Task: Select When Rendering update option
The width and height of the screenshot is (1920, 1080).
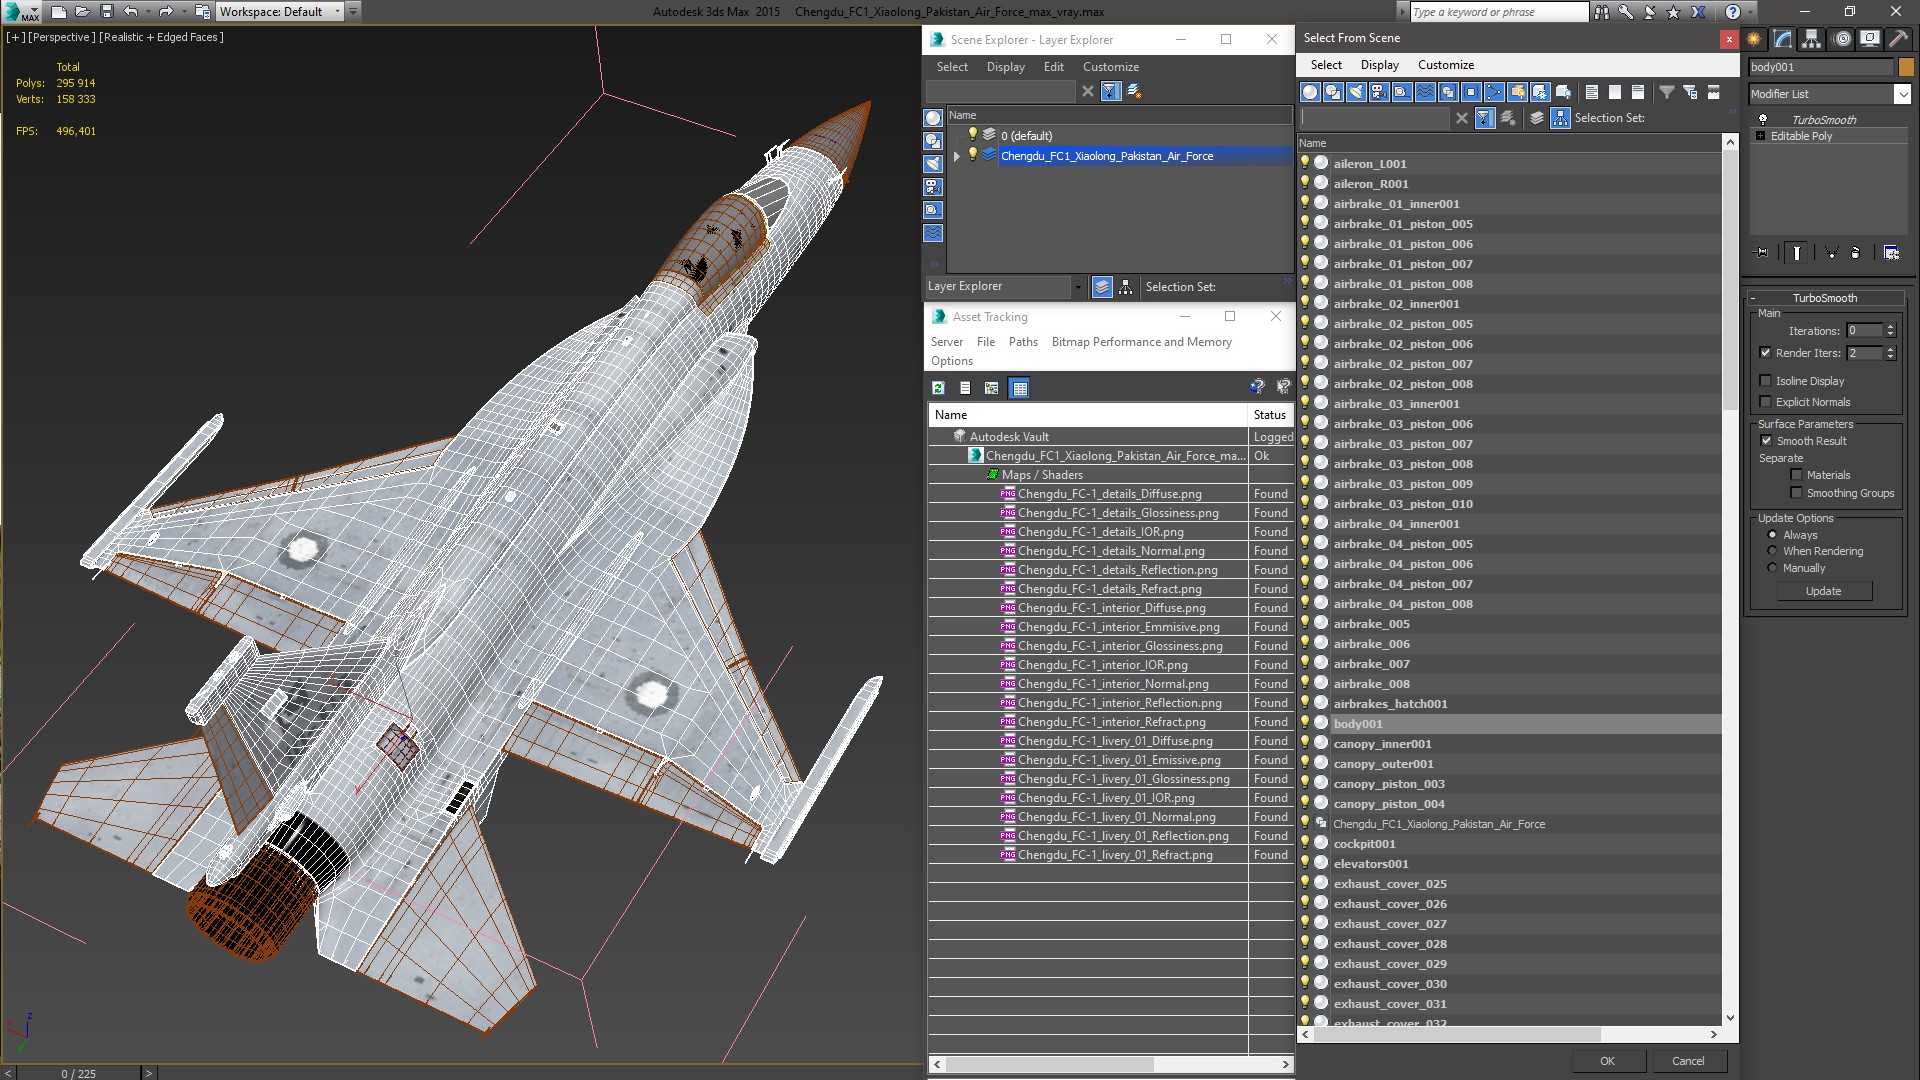Action: tap(1772, 551)
